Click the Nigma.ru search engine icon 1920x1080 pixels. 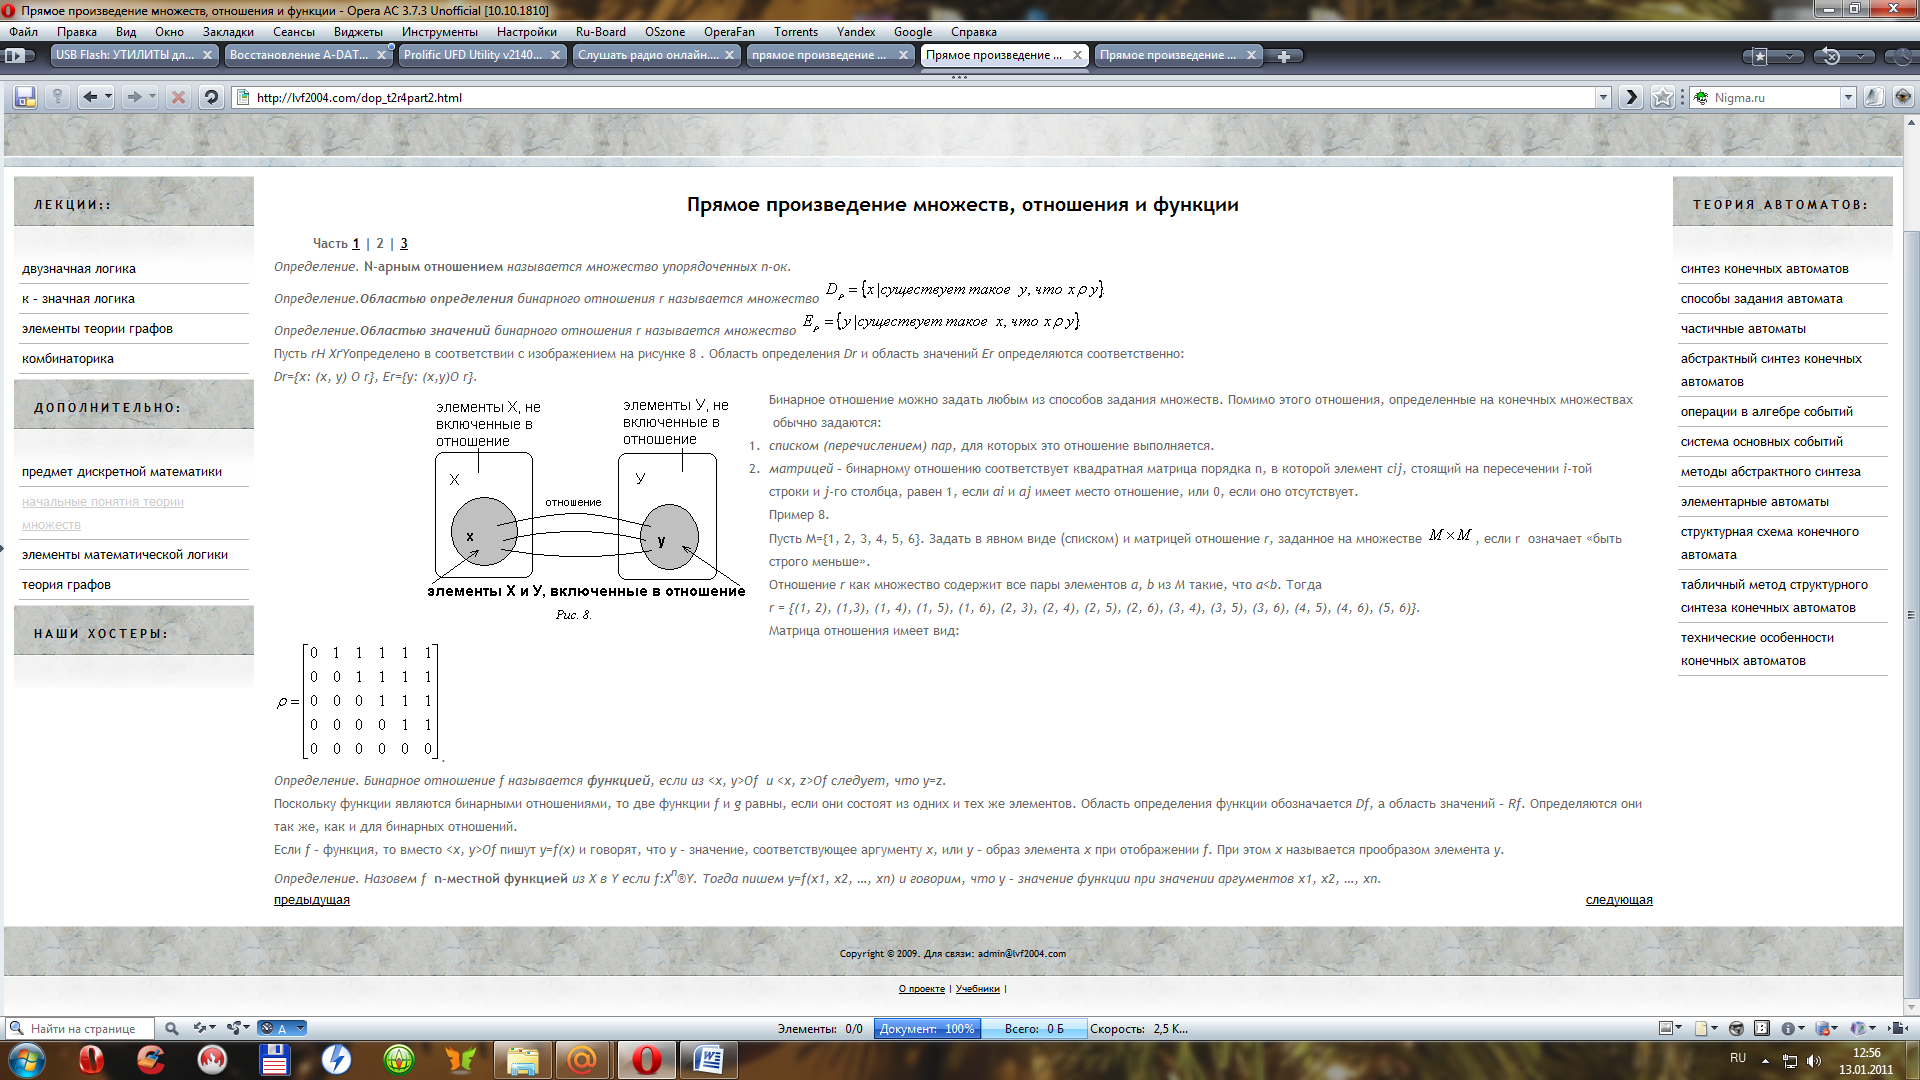point(1701,97)
